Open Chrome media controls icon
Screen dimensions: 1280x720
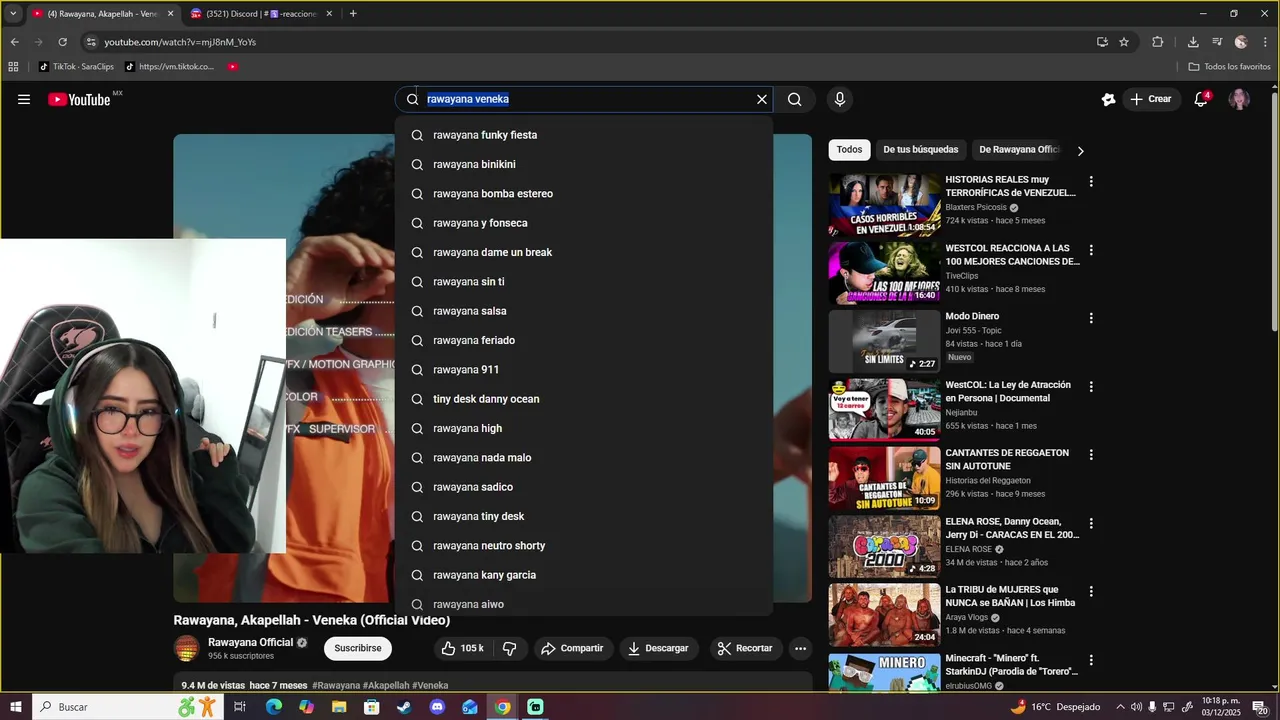1217,42
